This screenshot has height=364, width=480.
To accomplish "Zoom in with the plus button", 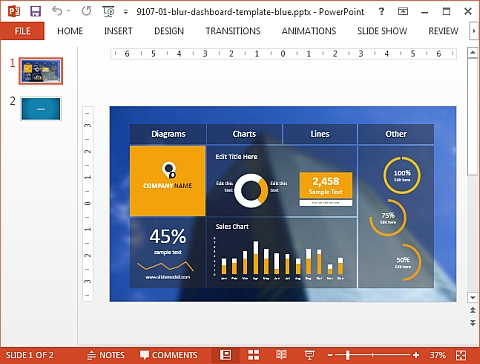I will point(416,355).
